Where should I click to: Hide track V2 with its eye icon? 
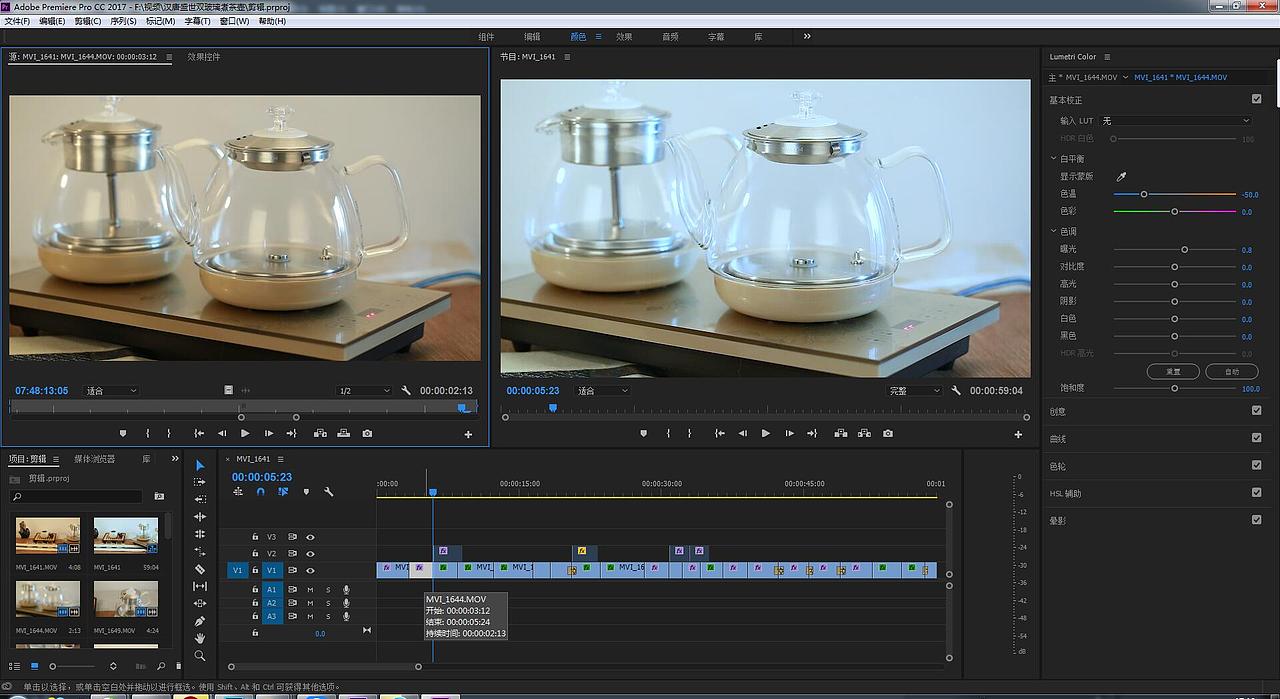click(310, 554)
